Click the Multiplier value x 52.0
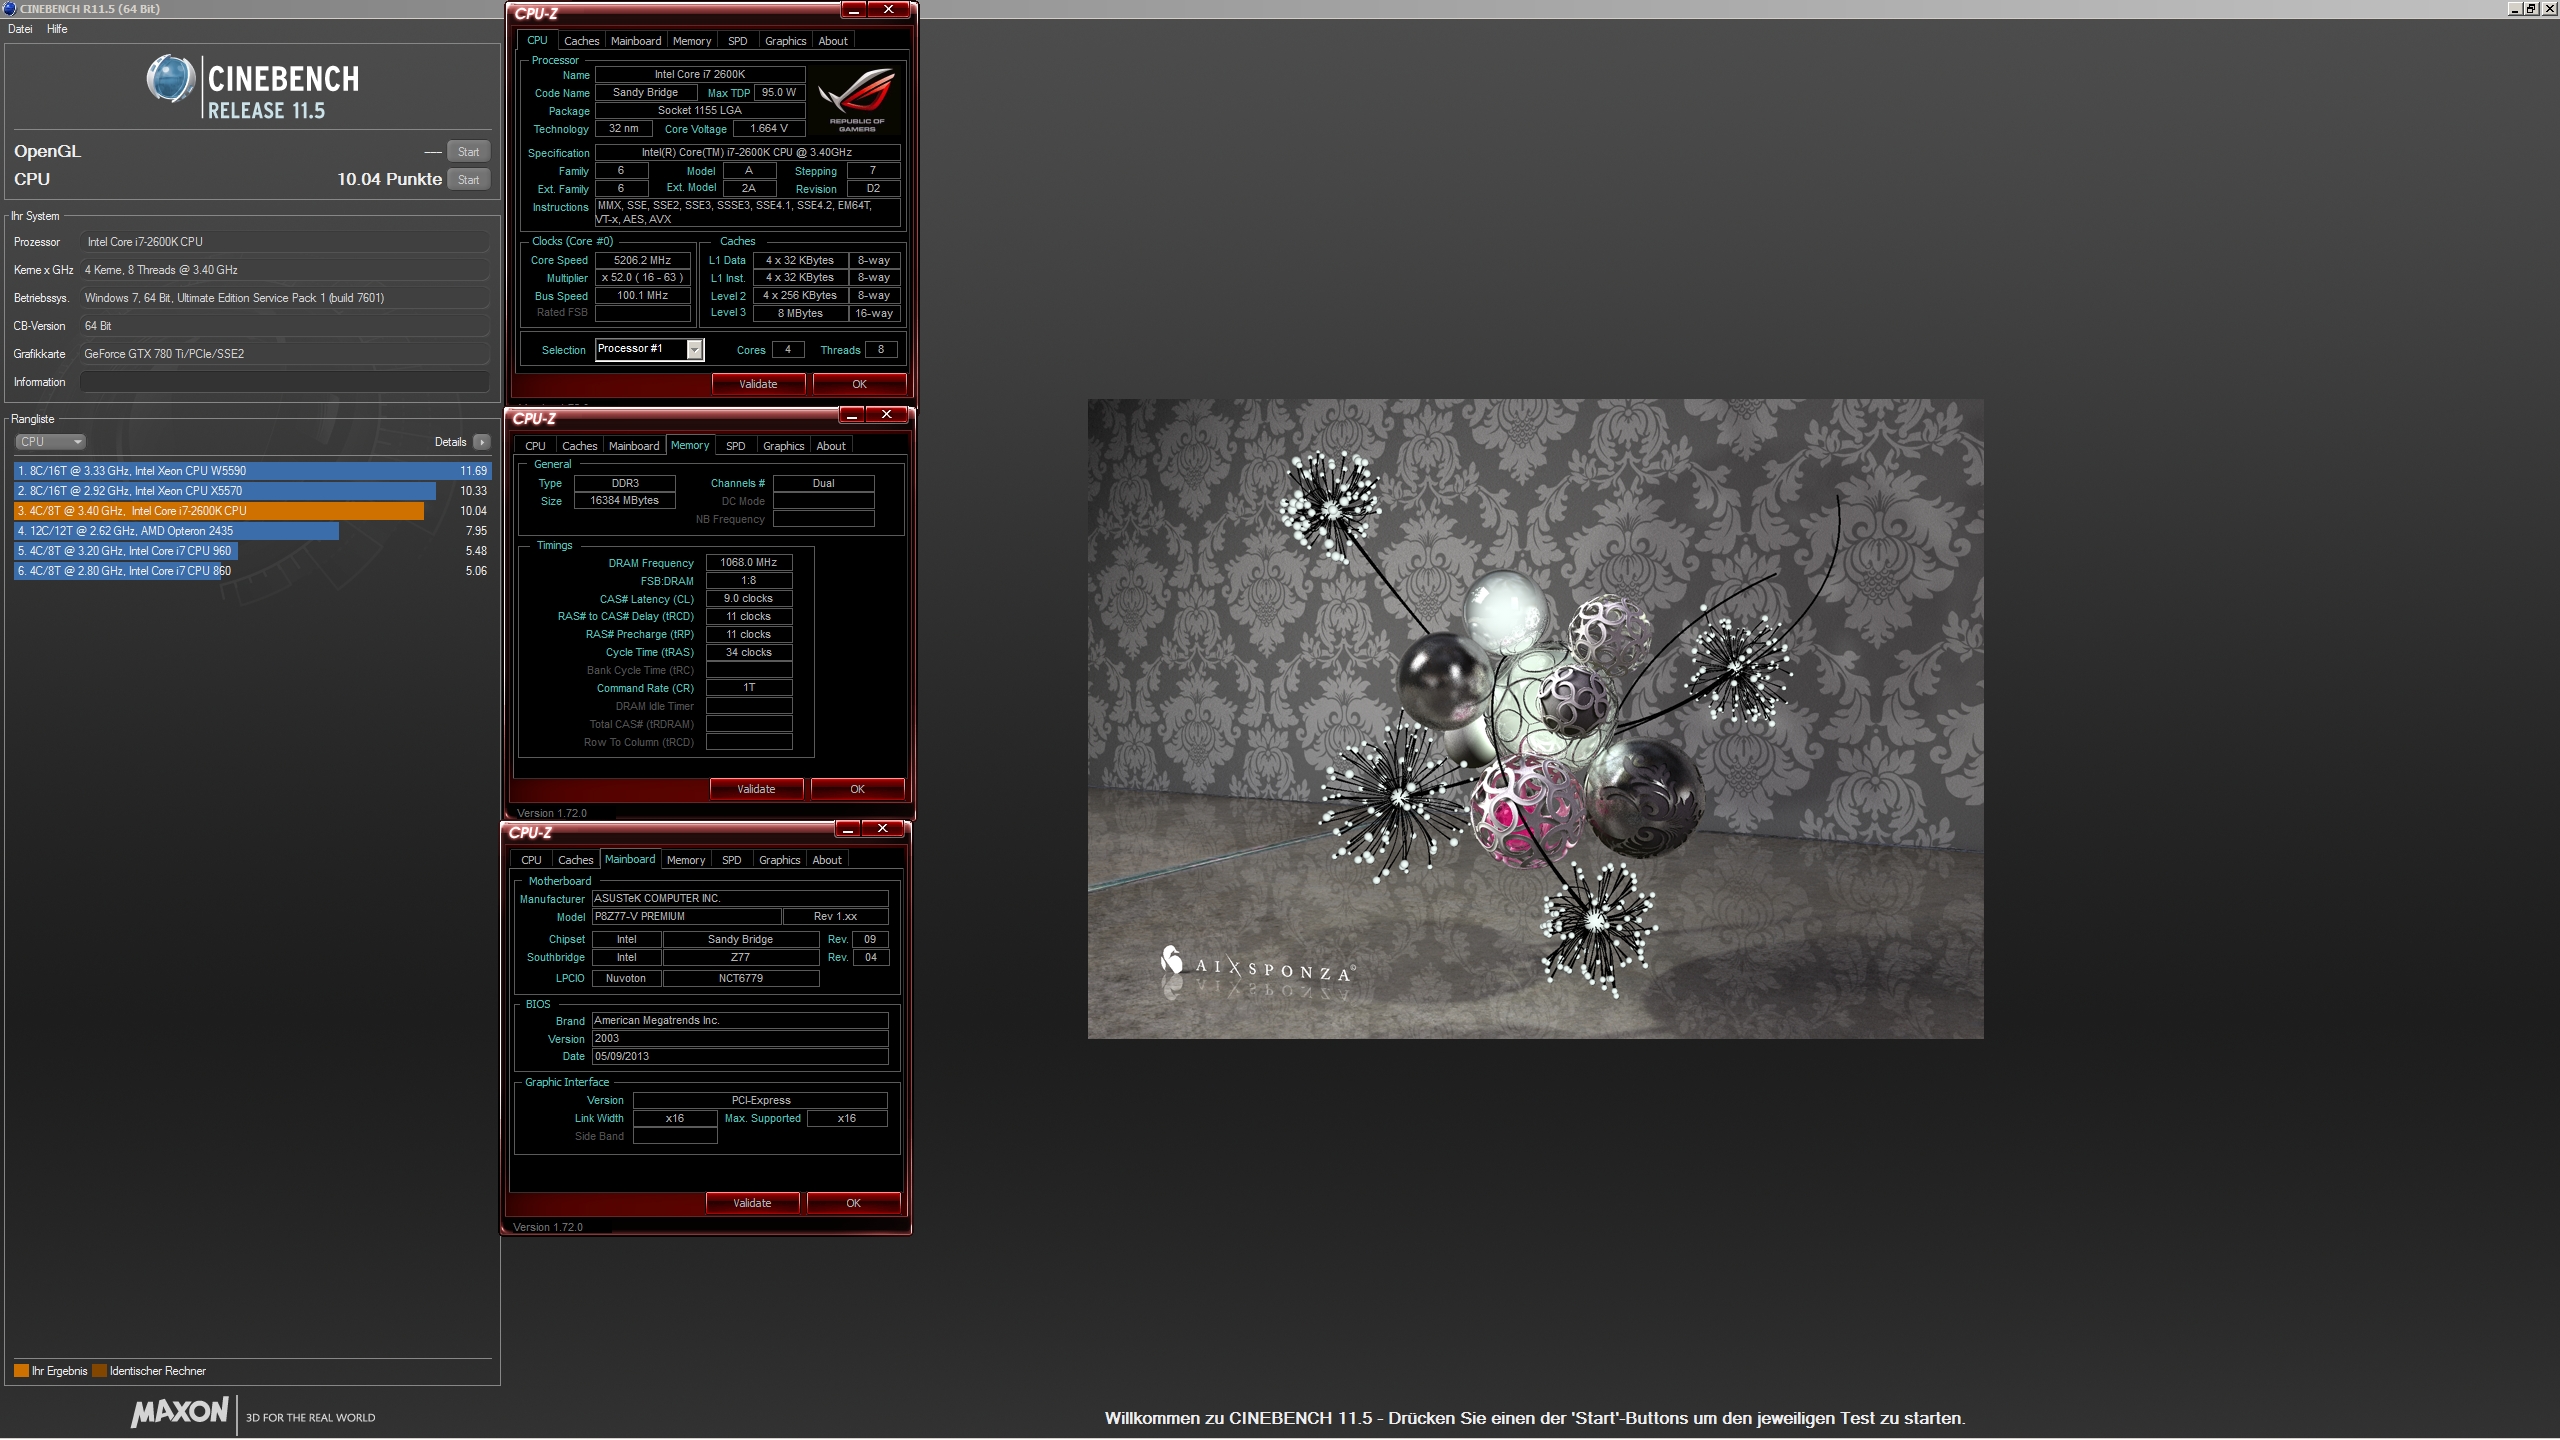 pyautogui.click(x=642, y=278)
